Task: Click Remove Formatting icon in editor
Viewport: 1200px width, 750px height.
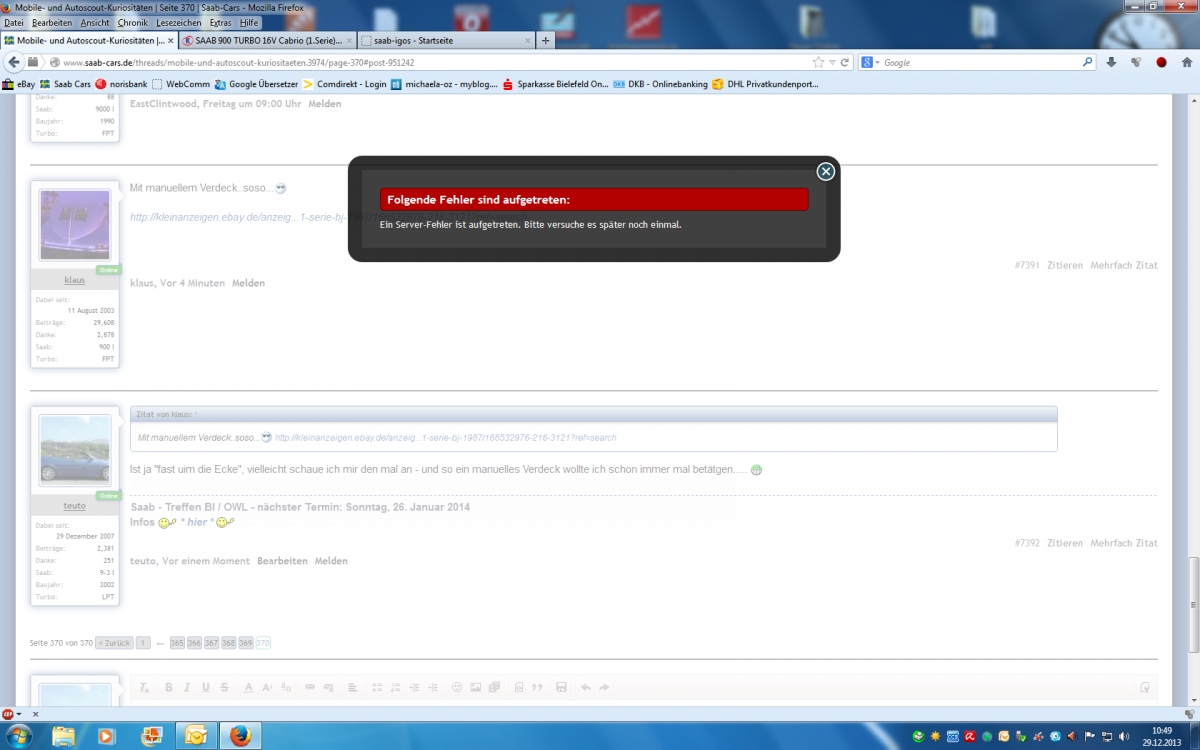Action: [x=143, y=687]
